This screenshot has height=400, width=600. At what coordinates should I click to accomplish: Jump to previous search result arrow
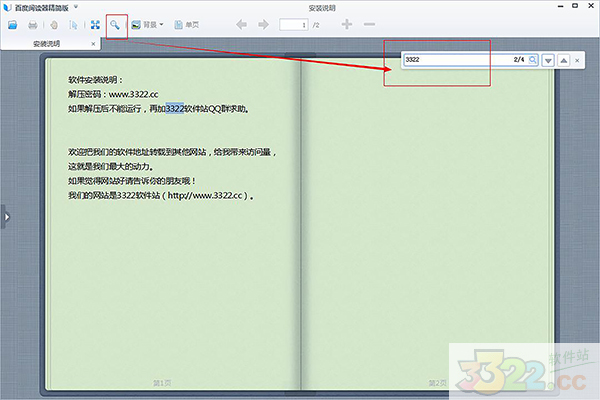pos(564,60)
